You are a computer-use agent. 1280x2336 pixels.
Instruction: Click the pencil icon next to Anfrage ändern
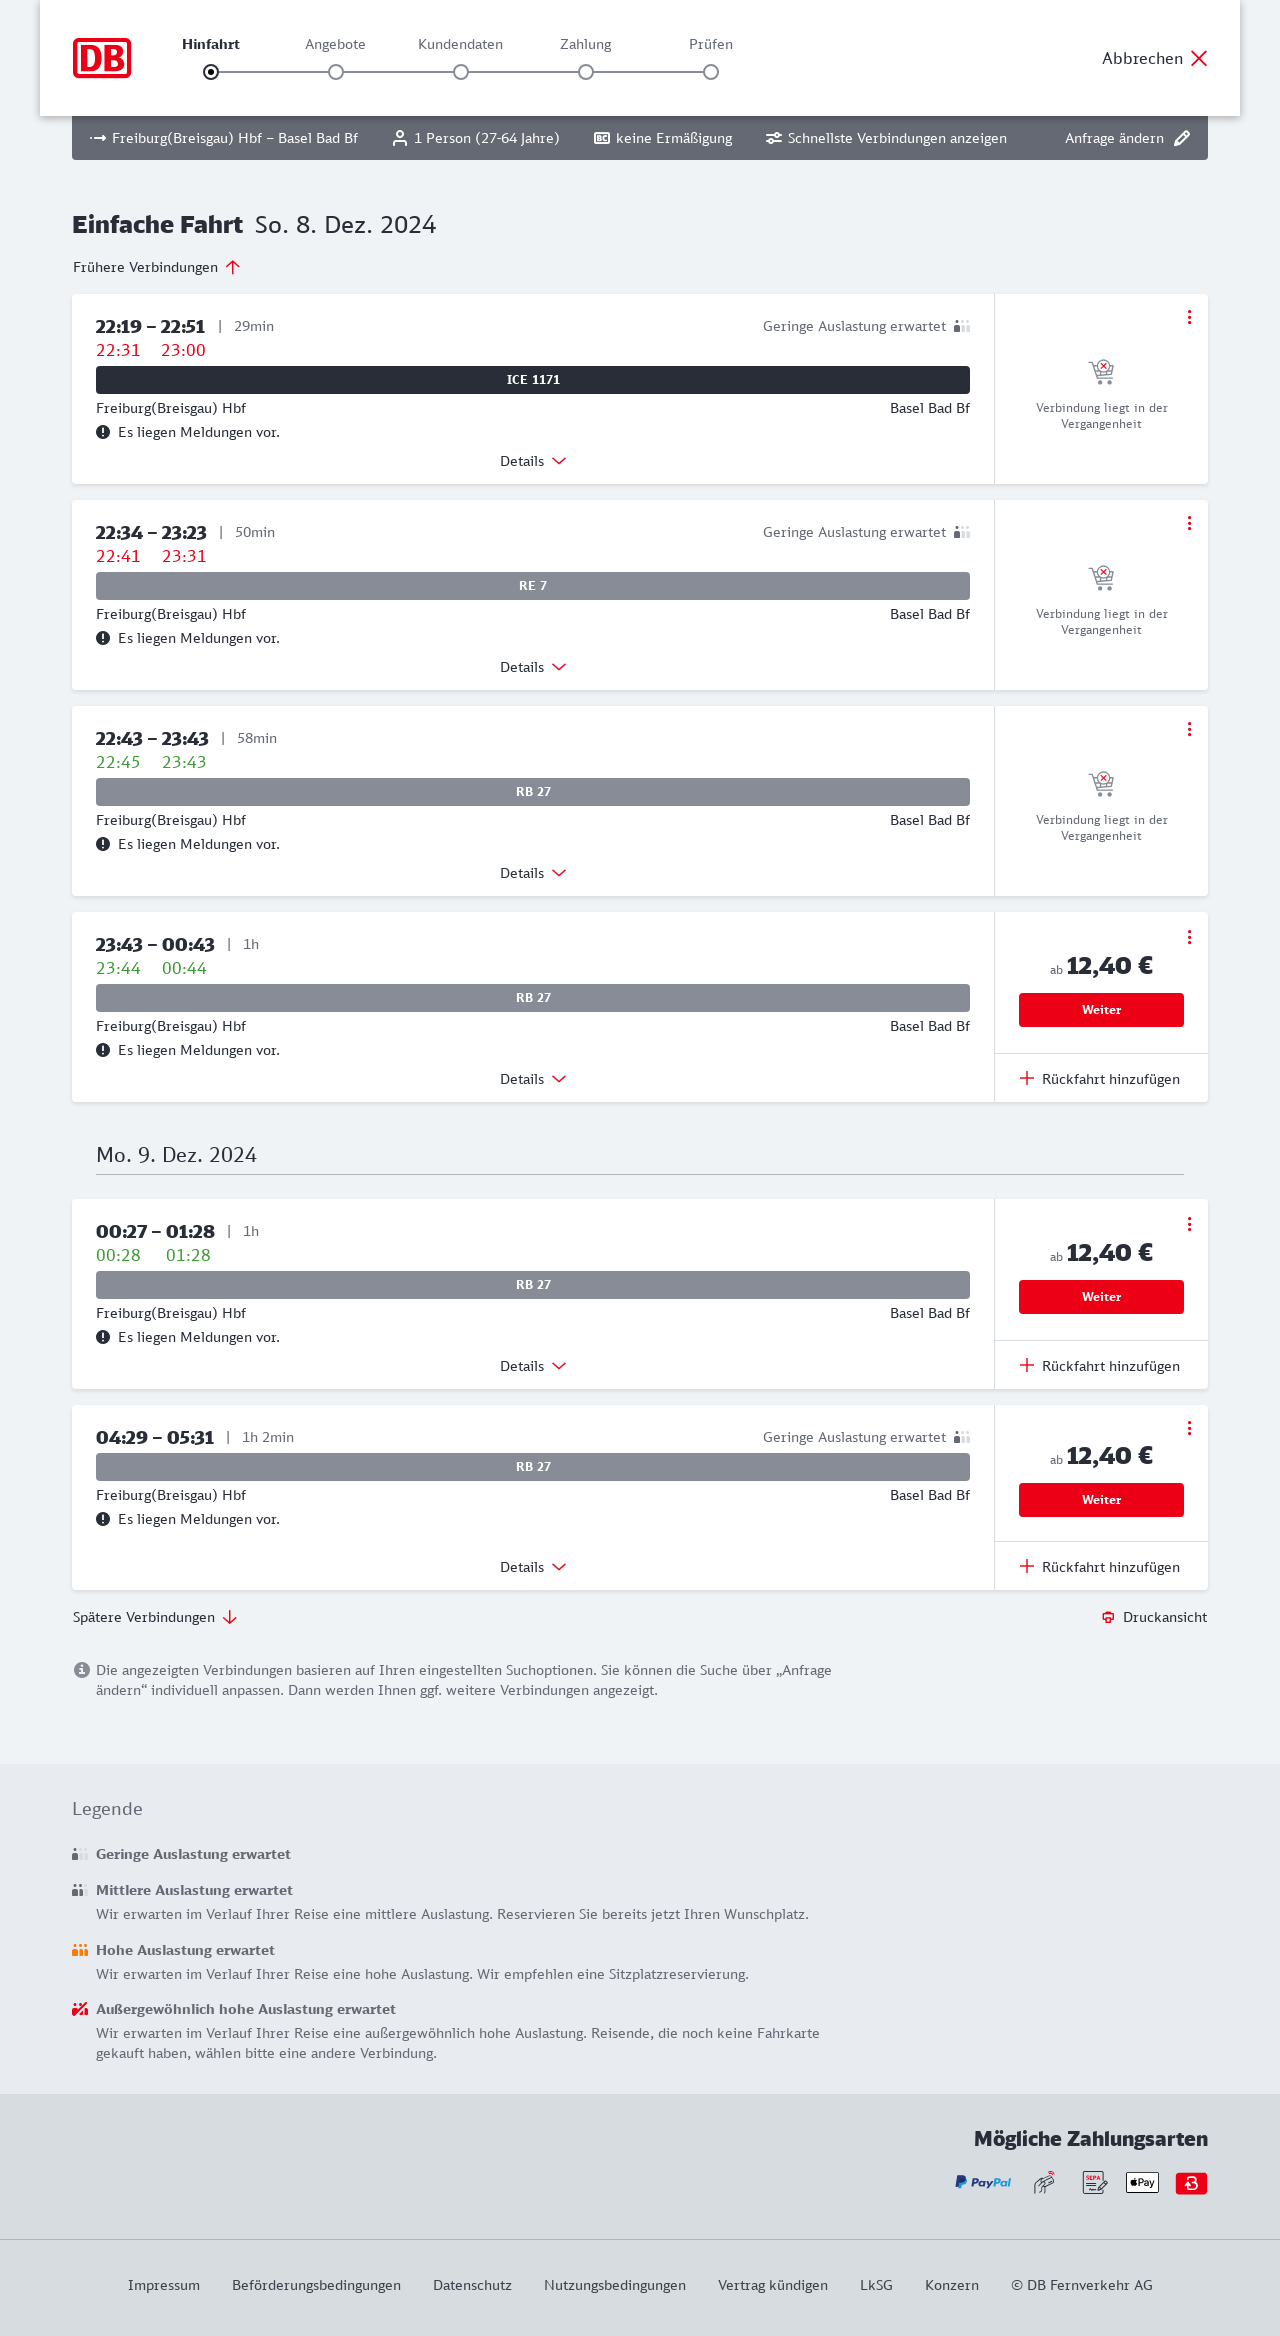point(1182,138)
